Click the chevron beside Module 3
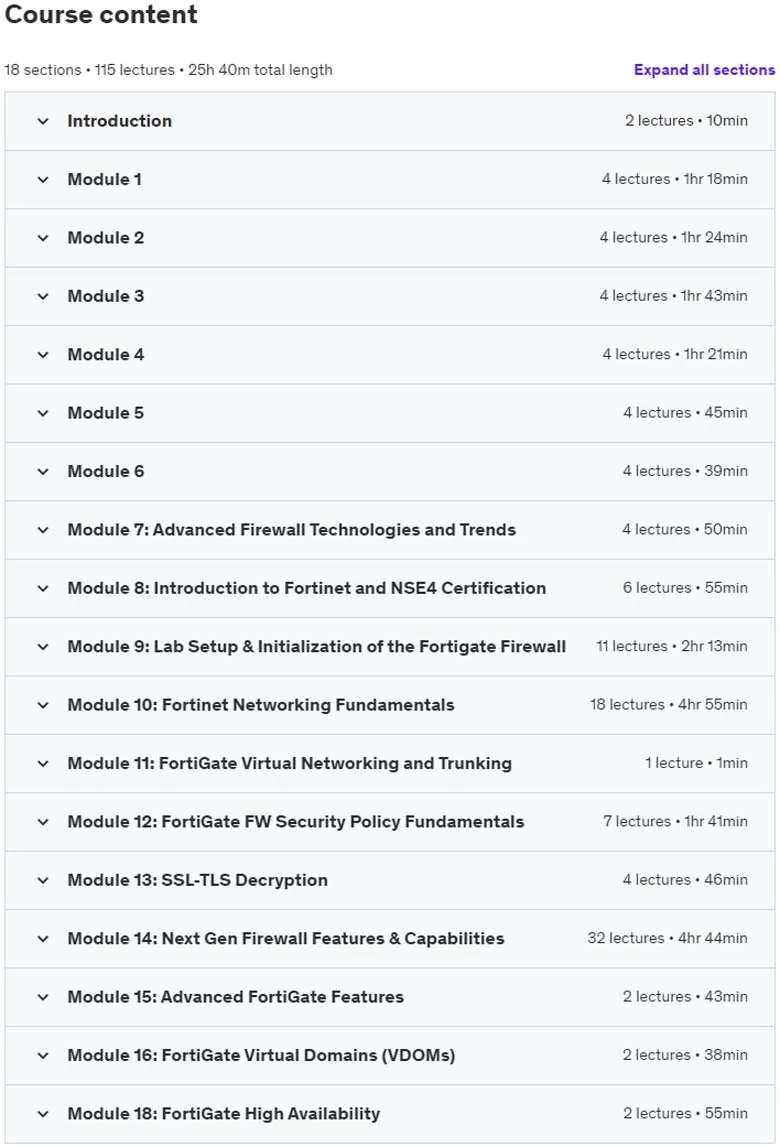780x1147 pixels. [43, 297]
